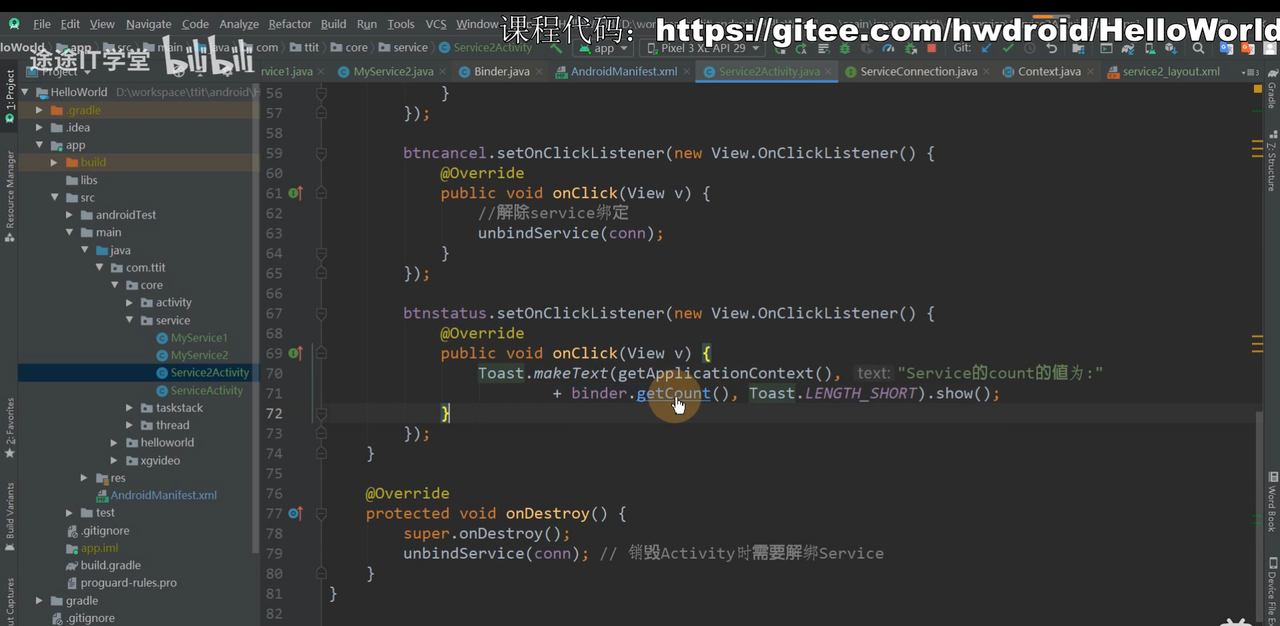Image resolution: width=1280 pixels, height=626 pixels.
Task: Click the Git Update Project arrow icon
Action: [x=986, y=47]
